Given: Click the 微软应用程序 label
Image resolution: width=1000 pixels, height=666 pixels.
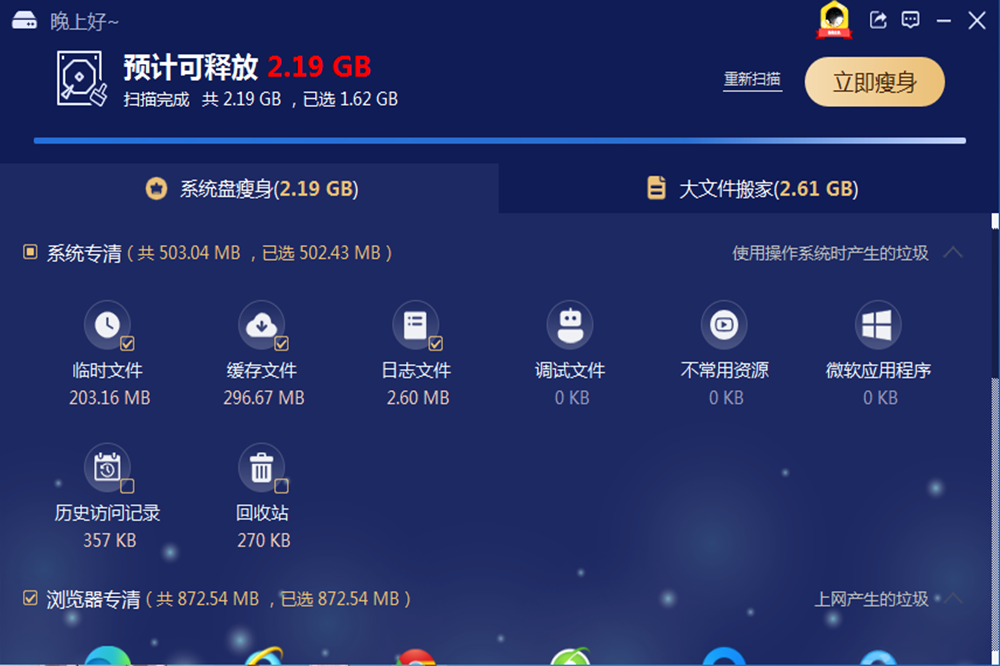Looking at the screenshot, I should coord(878,370).
